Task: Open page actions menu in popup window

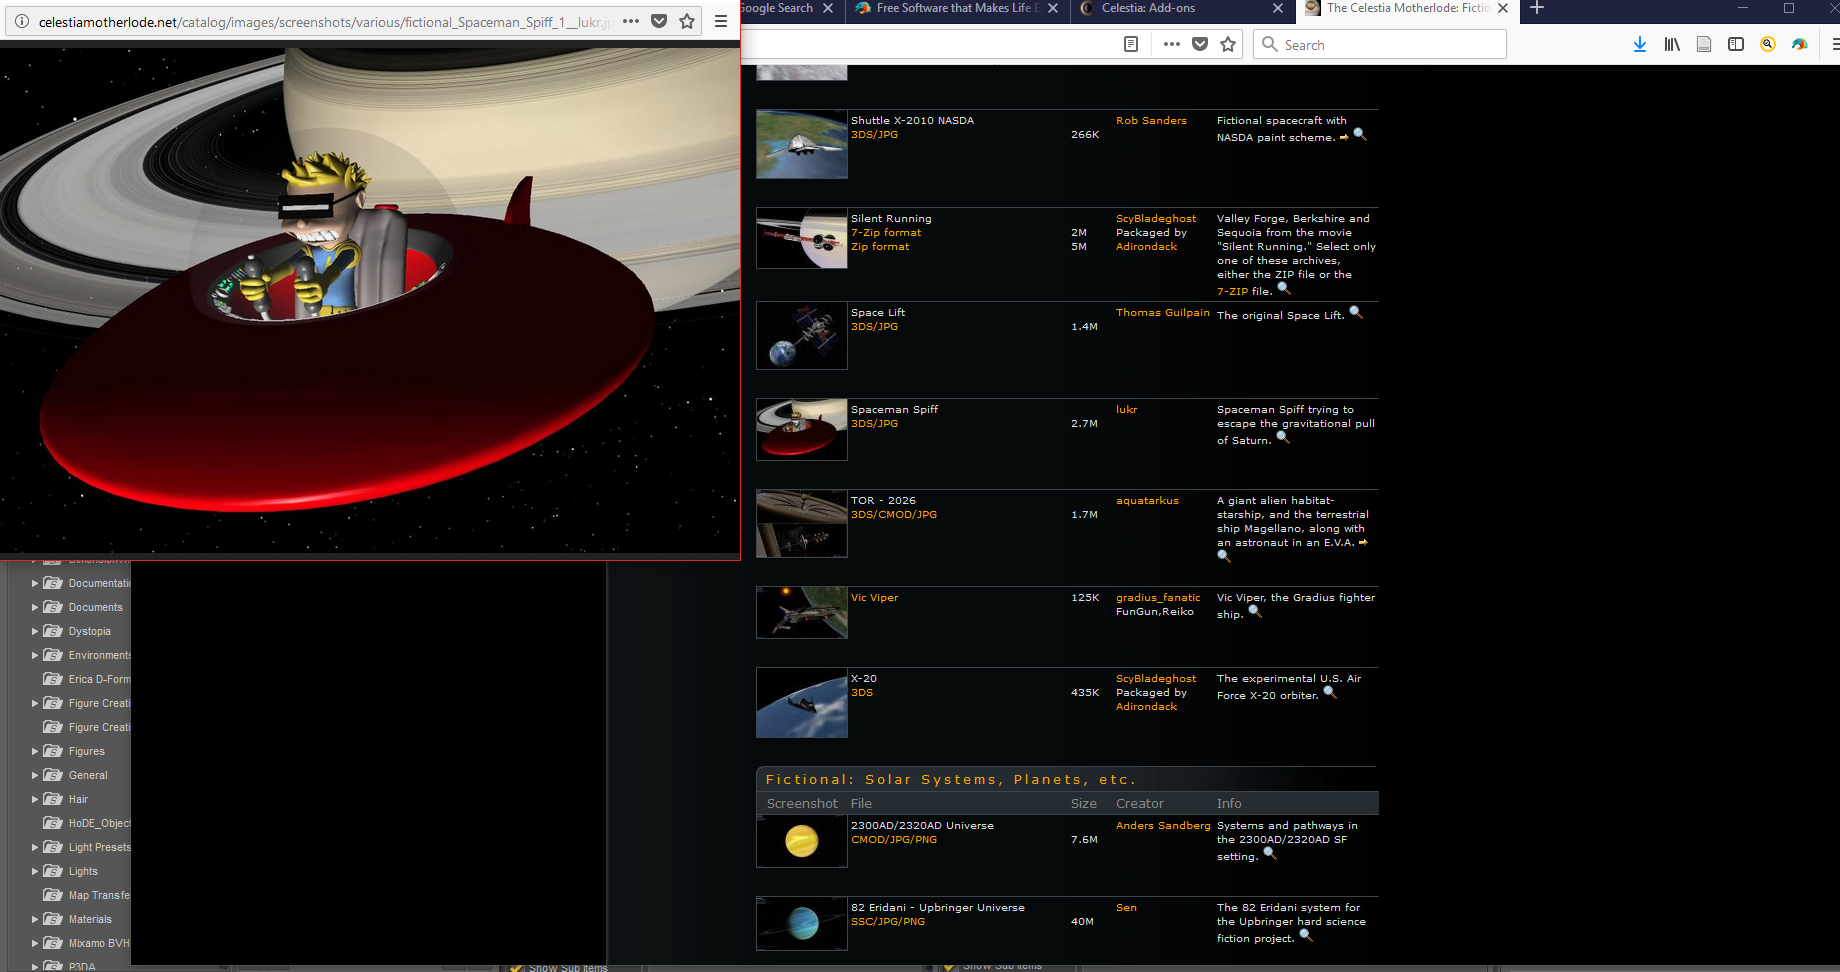Action: [x=630, y=21]
